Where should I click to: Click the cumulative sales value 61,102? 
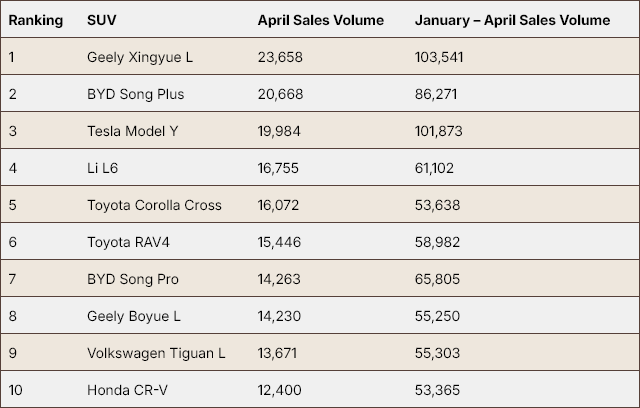coord(435,168)
